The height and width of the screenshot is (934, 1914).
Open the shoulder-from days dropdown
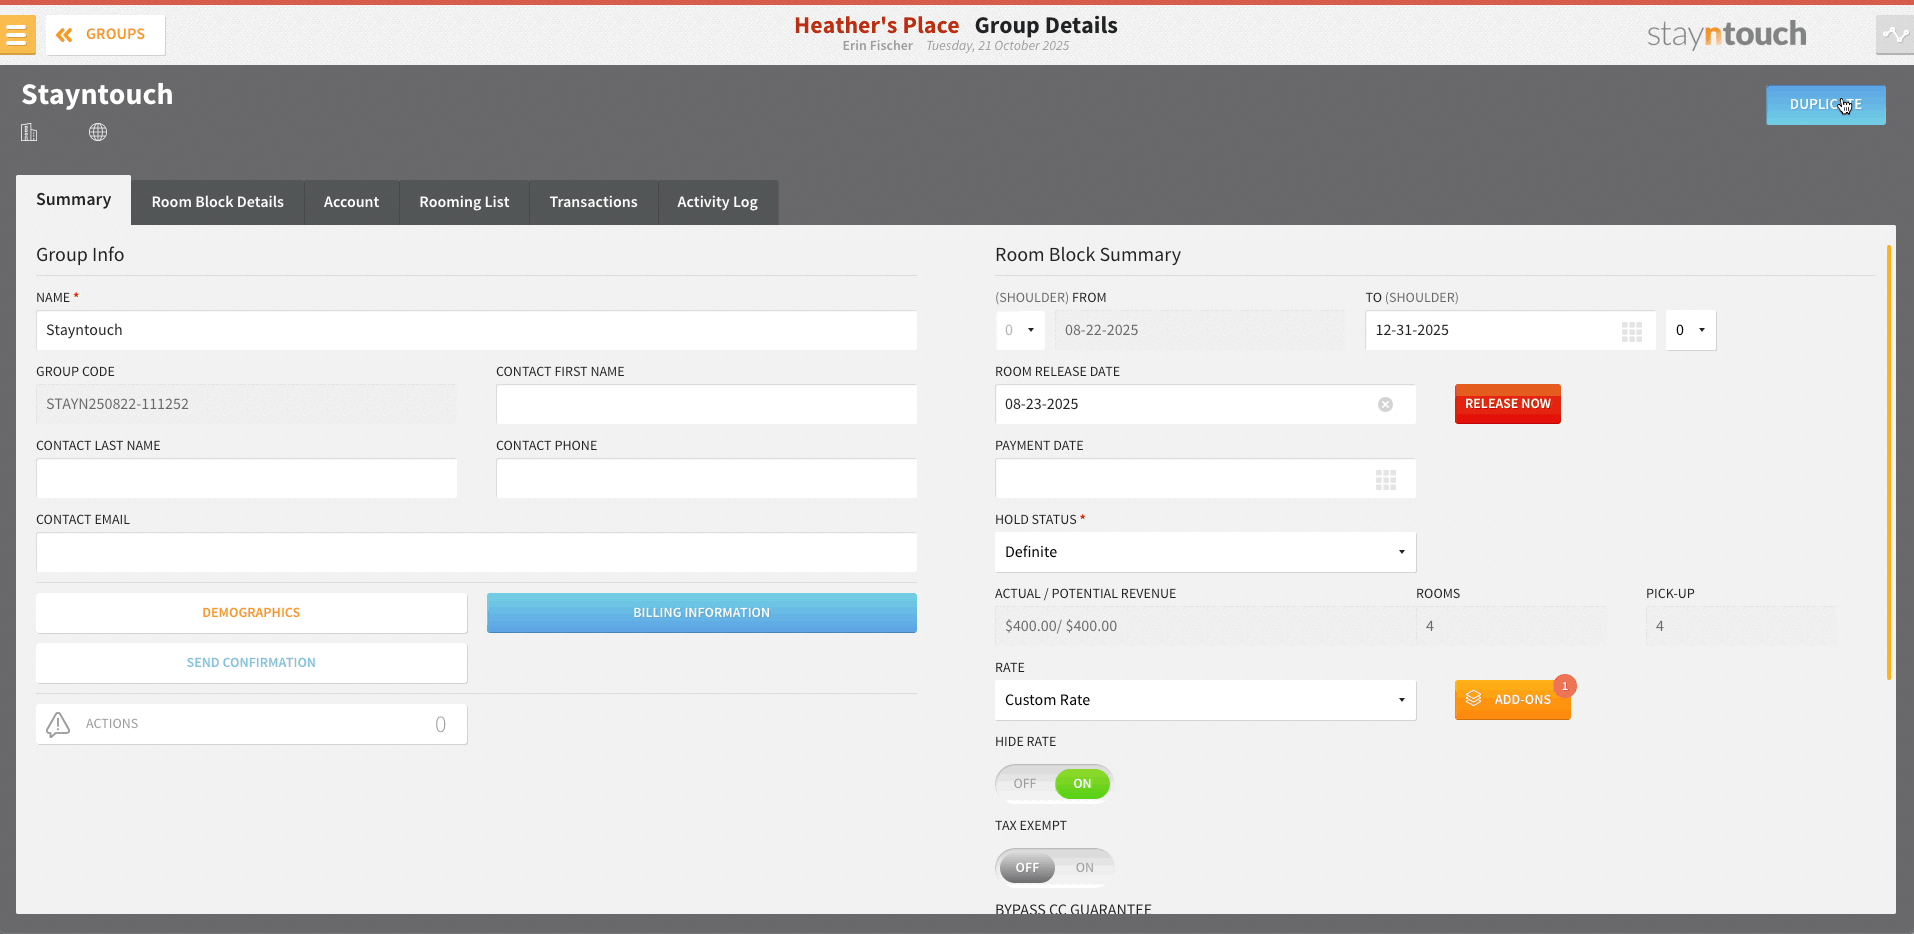pyautogui.click(x=1020, y=330)
